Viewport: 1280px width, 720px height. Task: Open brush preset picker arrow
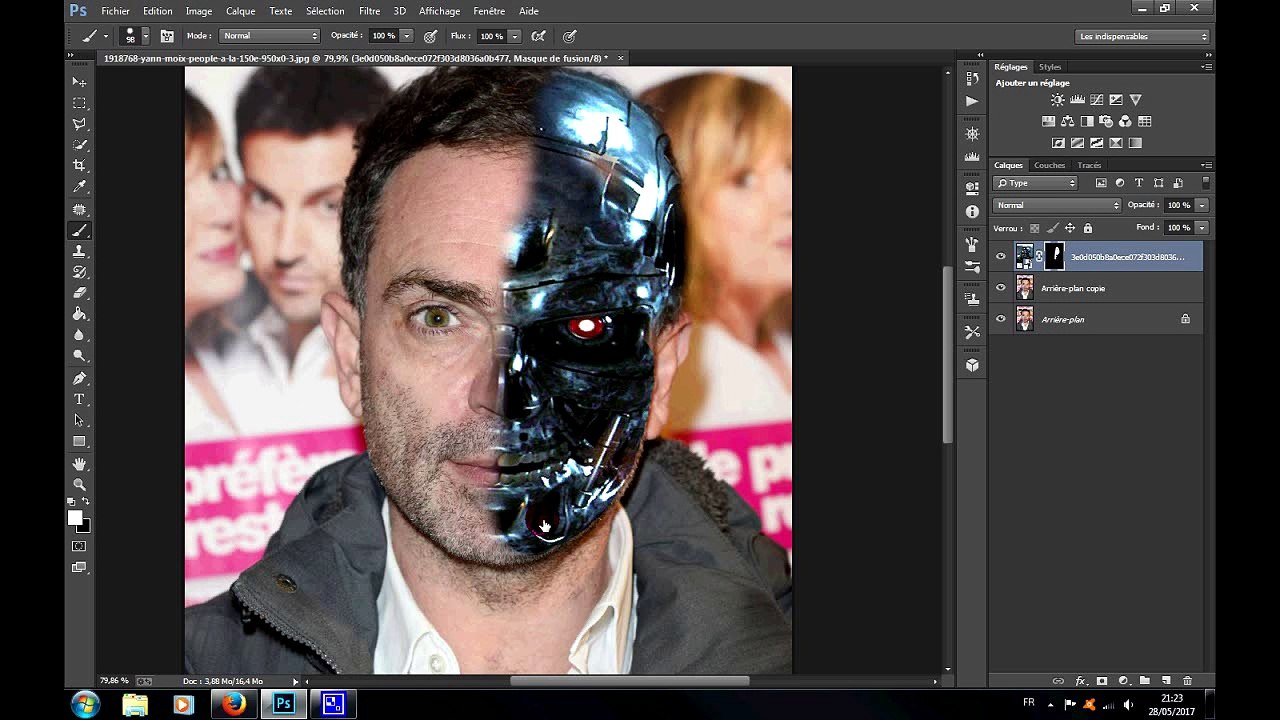tap(145, 36)
